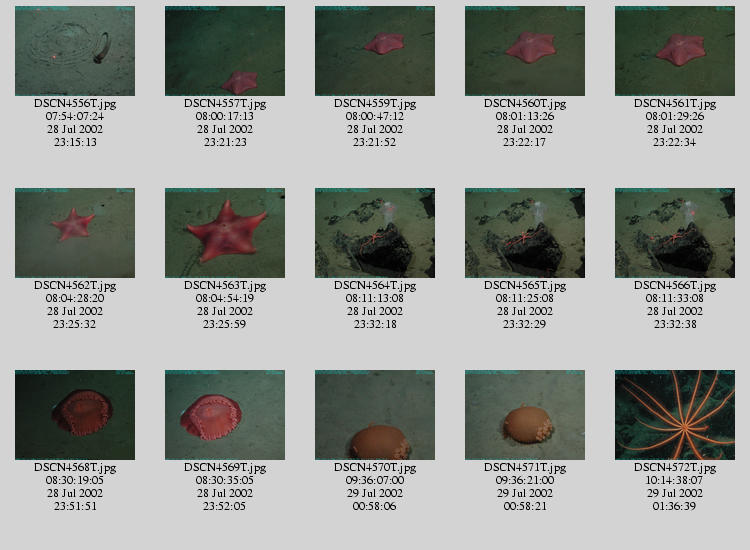Click the DSCN4572T.jpg filename caption
This screenshot has width=750, height=550.
tap(675, 467)
